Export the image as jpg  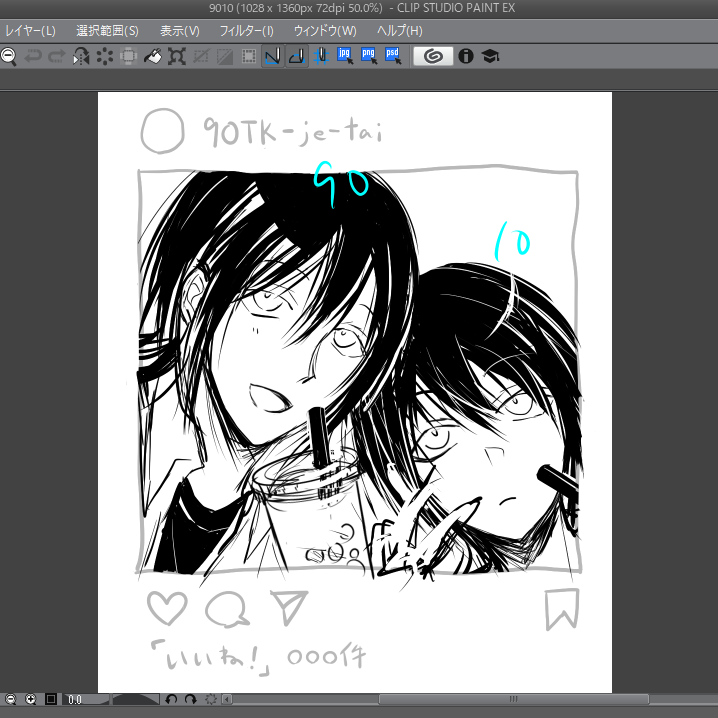click(345, 56)
